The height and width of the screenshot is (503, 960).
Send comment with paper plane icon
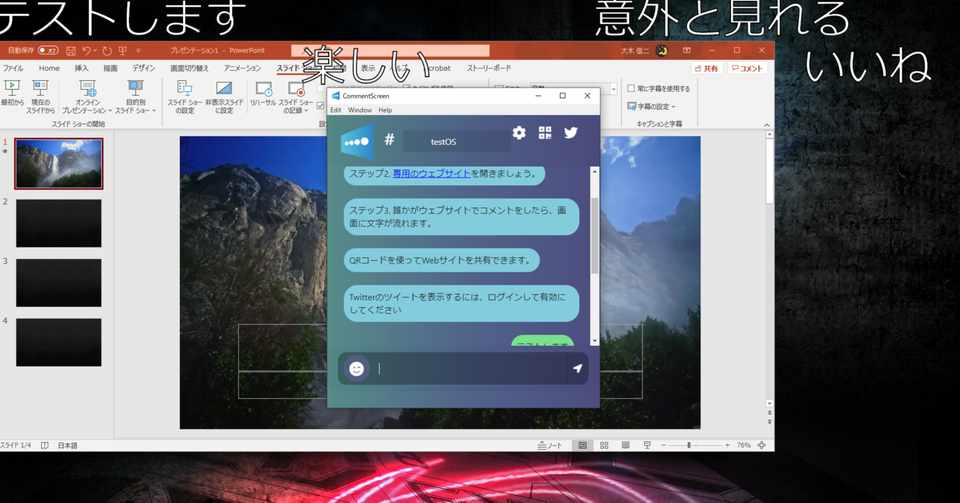click(x=577, y=368)
